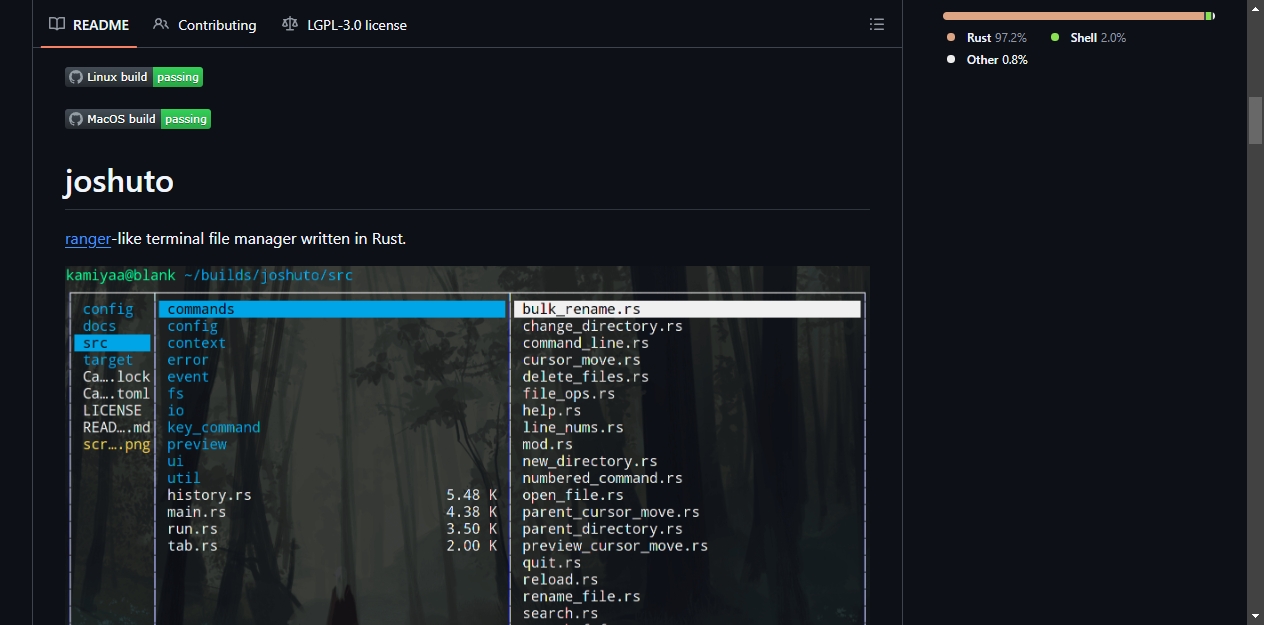
Task: Switch to the Contributing tab
Action: 204,25
